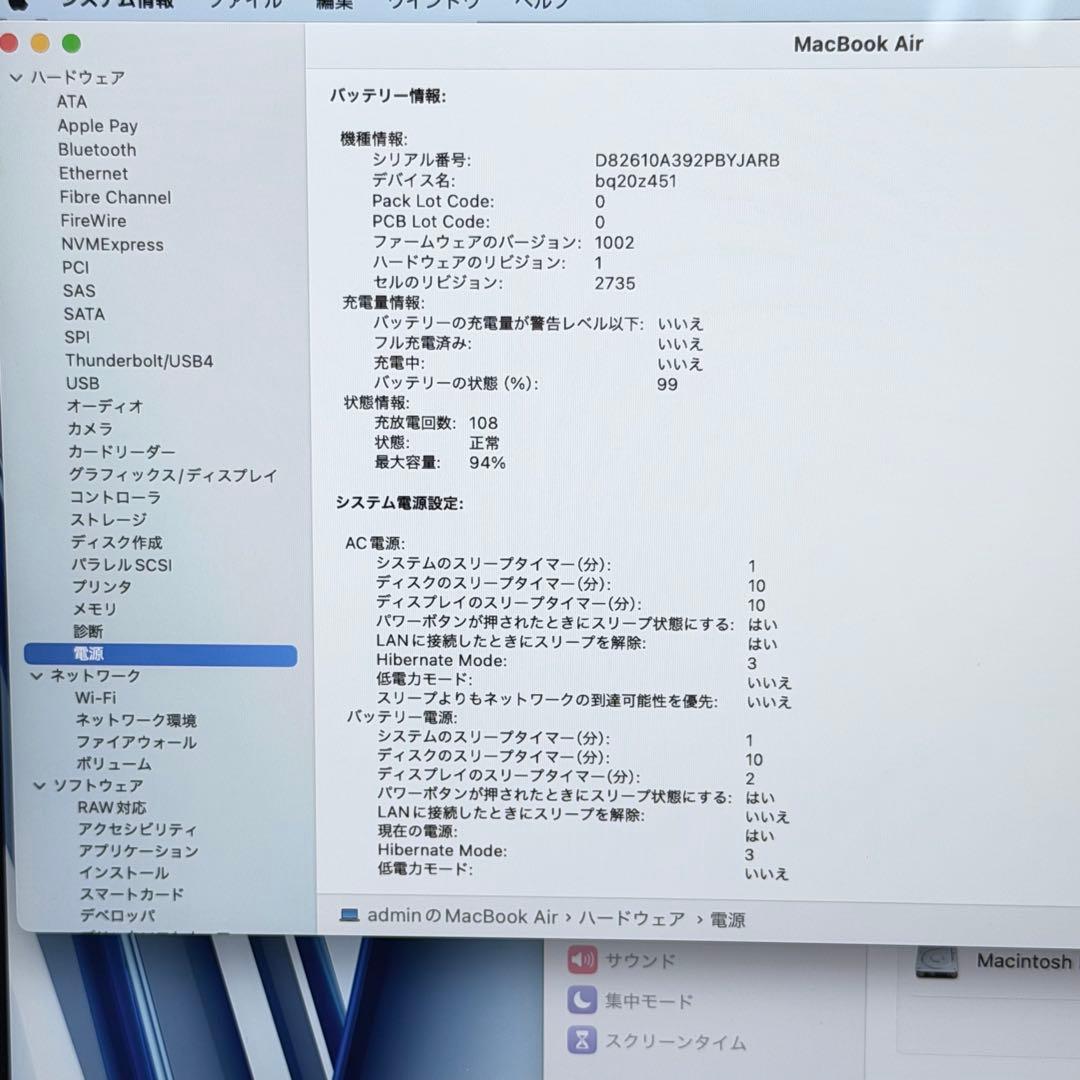The image size is (1080, 1080).
Task: Select SATA in the sidebar
Action: (84, 314)
